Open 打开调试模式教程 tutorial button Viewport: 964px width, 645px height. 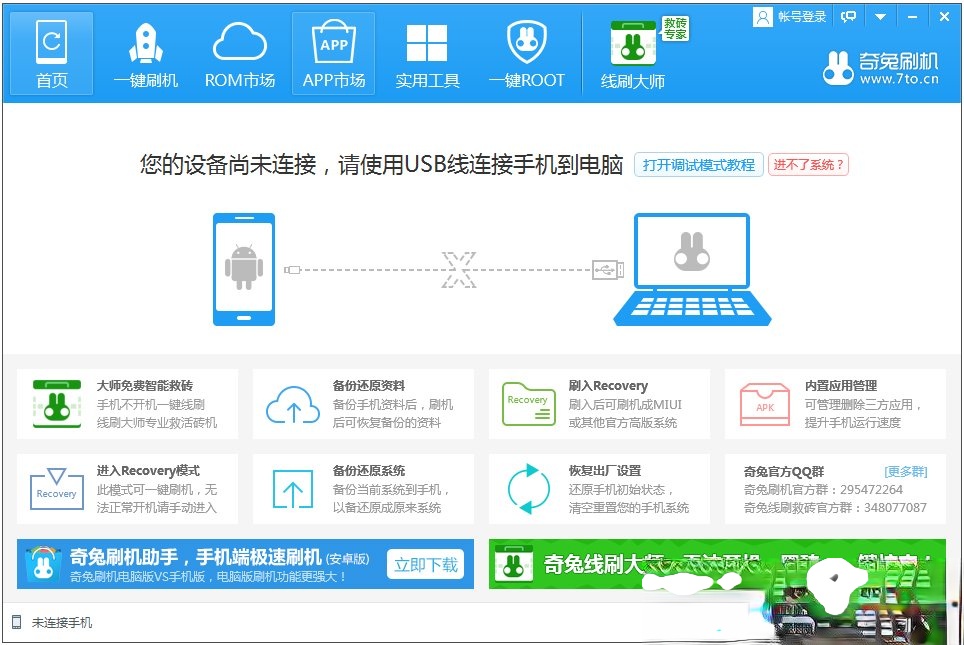pos(698,165)
